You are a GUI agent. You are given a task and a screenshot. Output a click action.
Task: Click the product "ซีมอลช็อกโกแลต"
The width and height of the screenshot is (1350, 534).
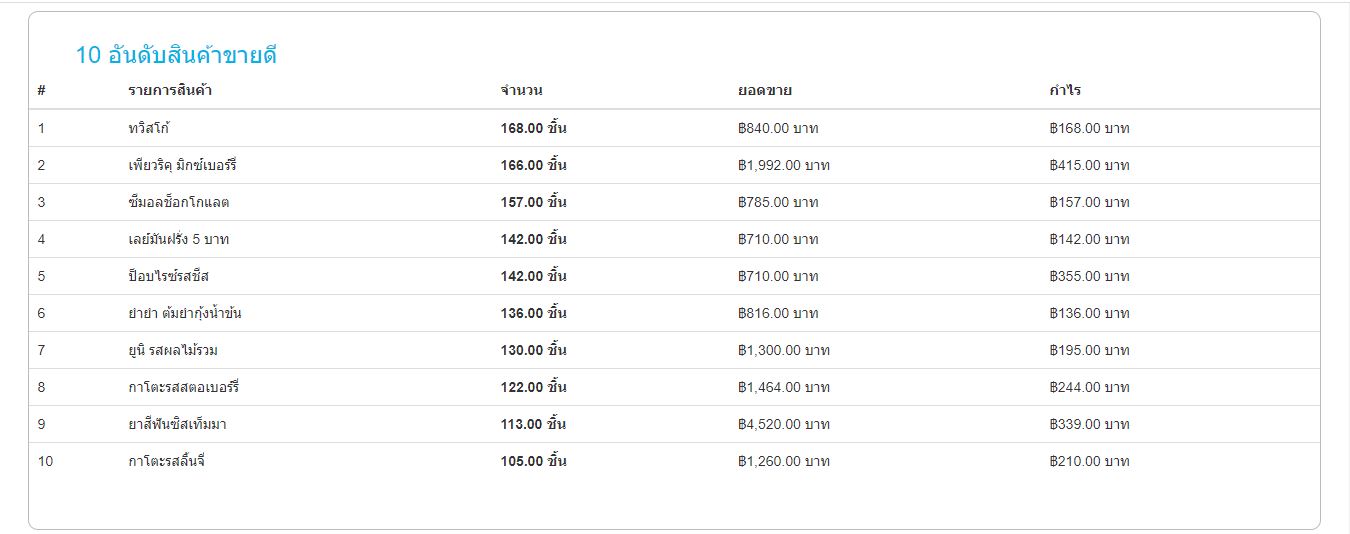click(x=179, y=202)
